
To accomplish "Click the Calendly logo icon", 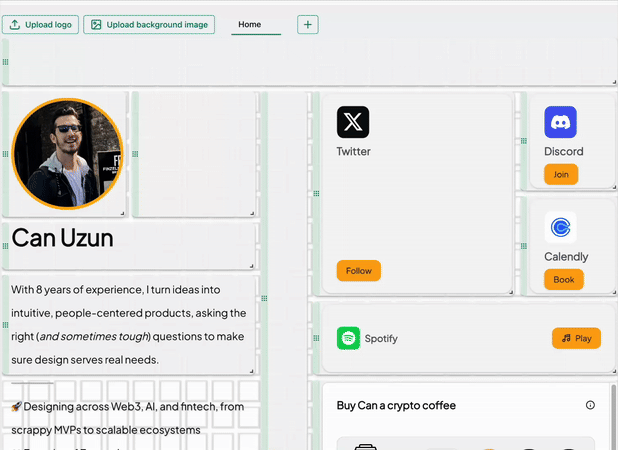I will tap(560, 227).
